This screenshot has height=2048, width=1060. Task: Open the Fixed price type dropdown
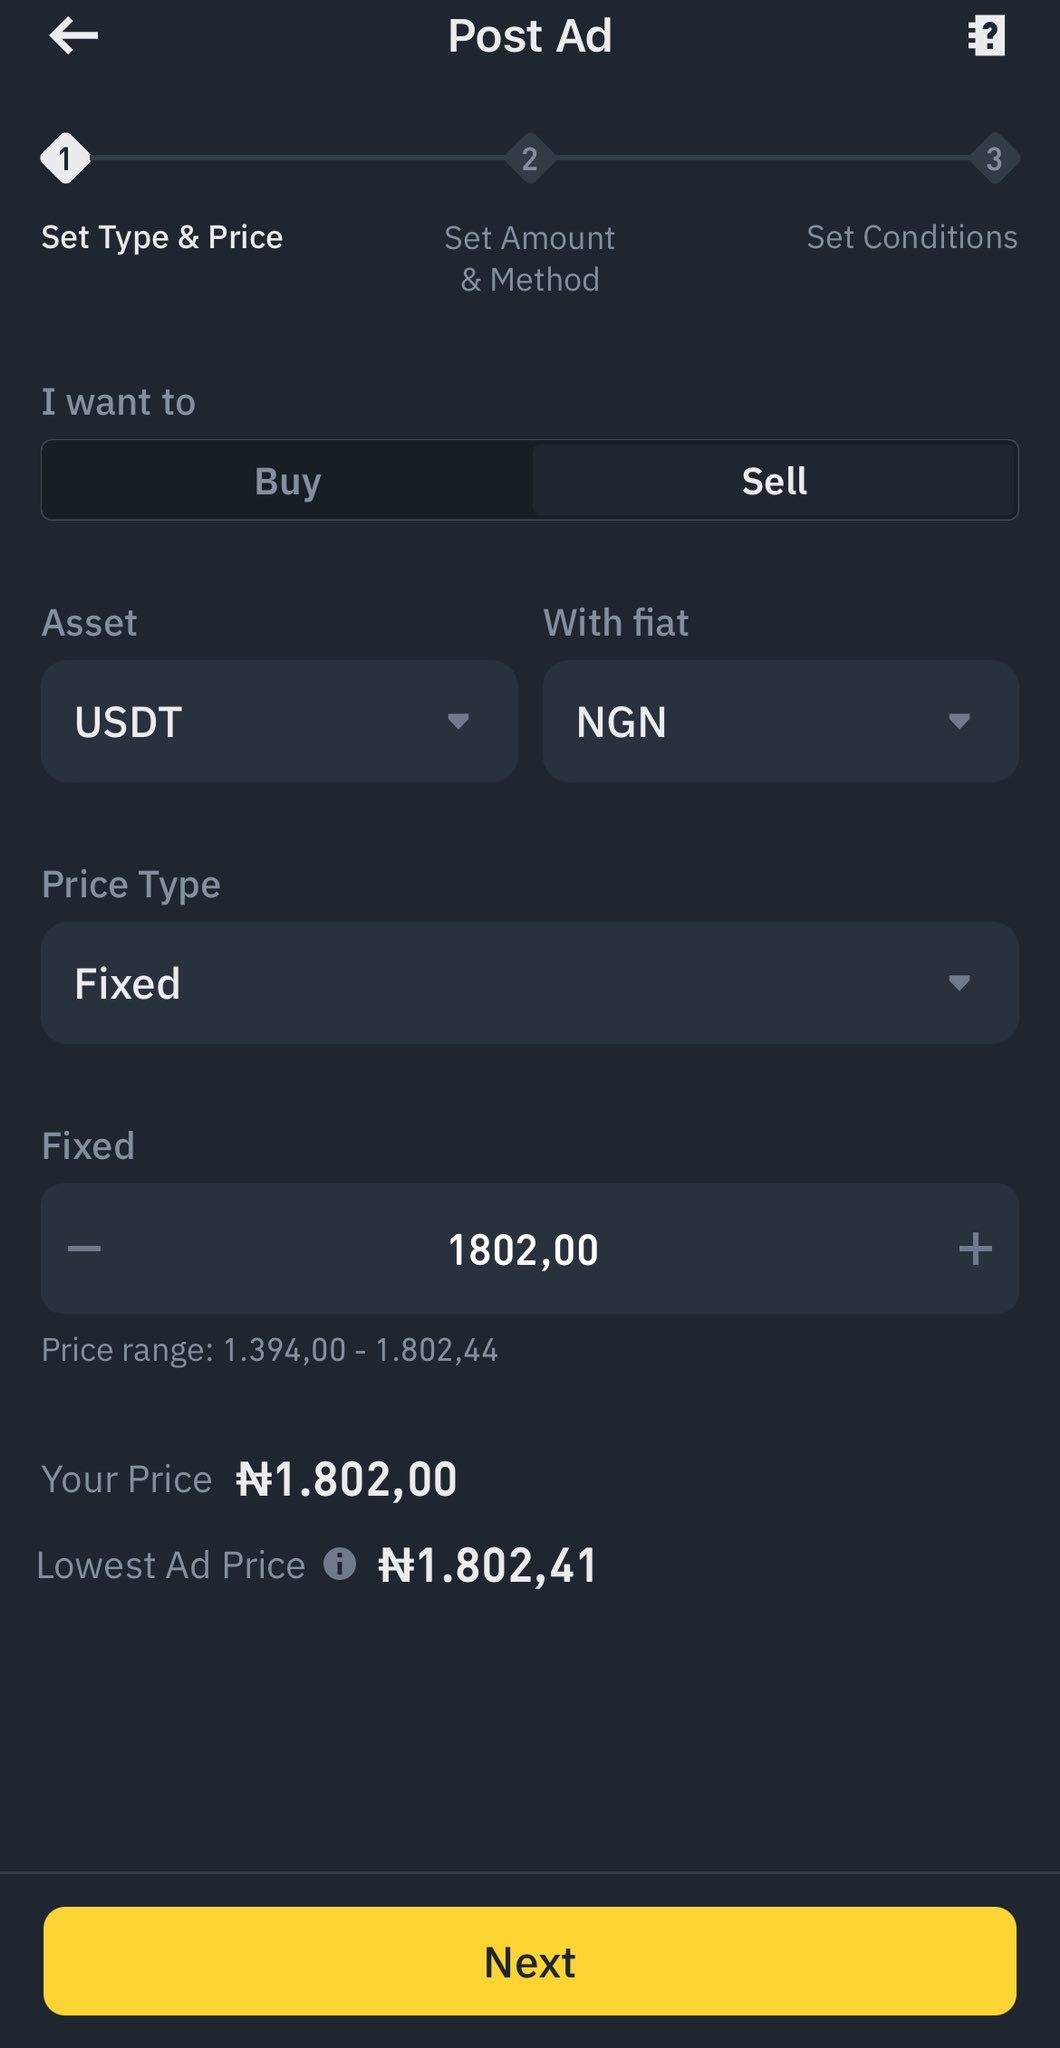pyautogui.click(x=530, y=983)
